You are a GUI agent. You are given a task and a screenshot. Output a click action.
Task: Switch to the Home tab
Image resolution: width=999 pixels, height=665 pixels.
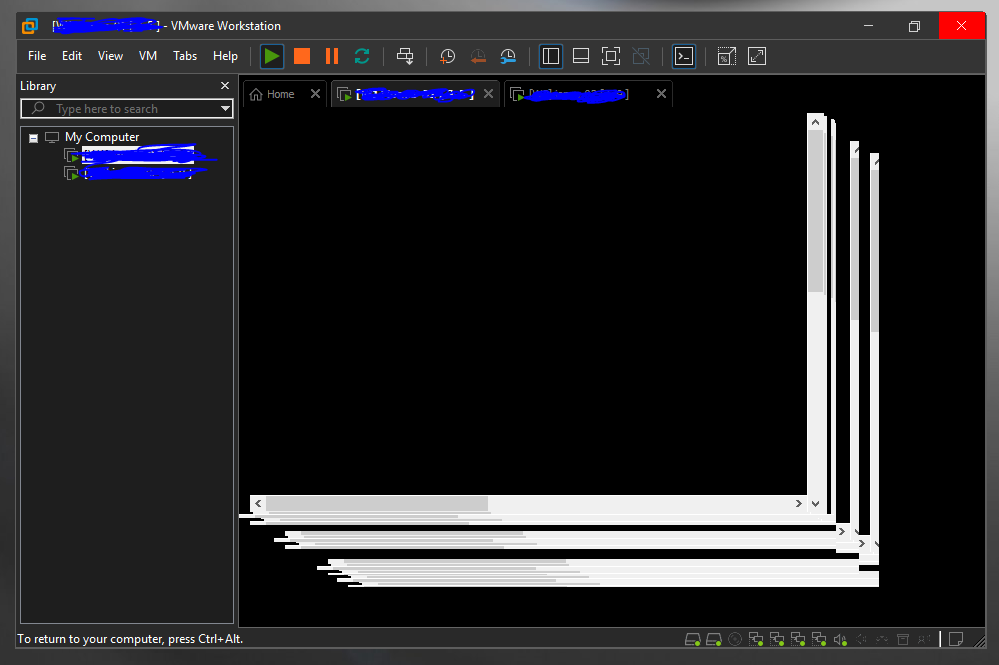tap(272, 94)
